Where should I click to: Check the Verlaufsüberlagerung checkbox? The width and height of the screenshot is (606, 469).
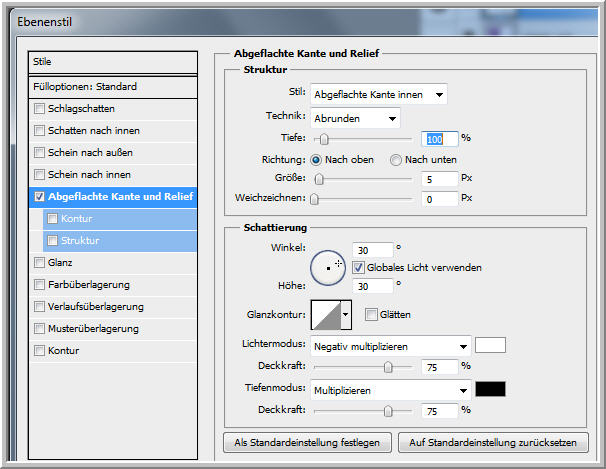click(39, 307)
